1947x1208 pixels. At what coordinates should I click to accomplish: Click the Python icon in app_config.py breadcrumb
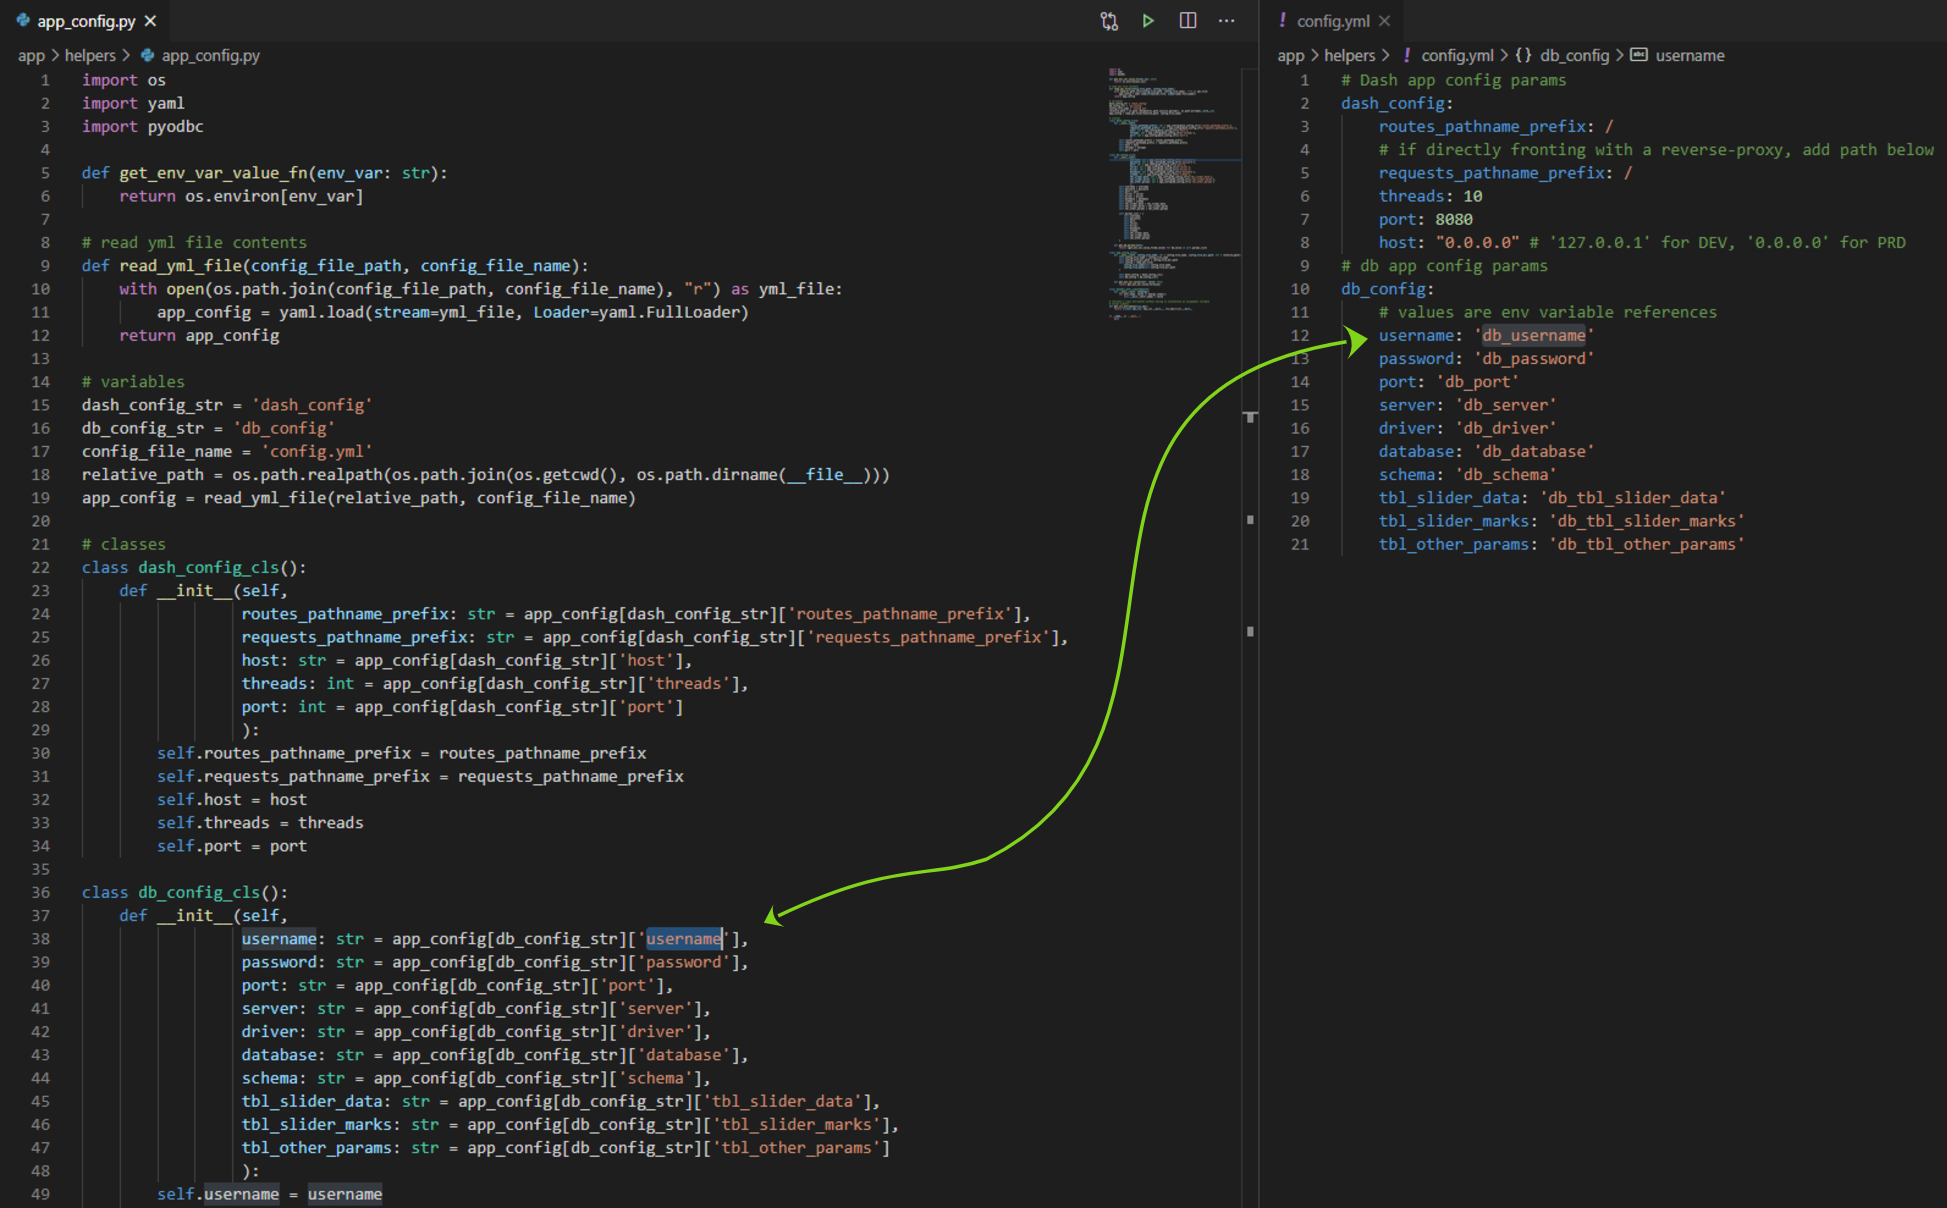(148, 56)
